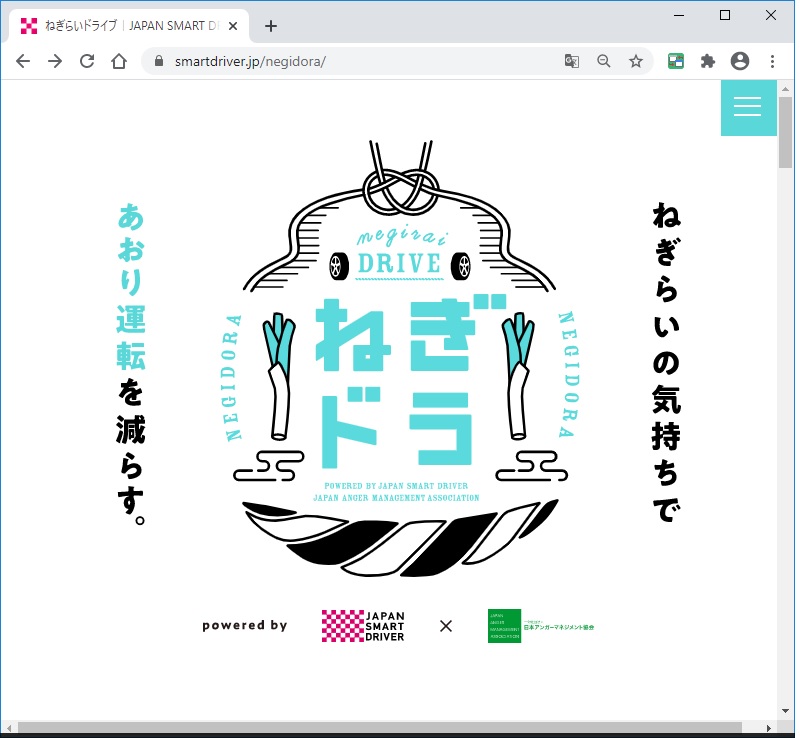Image resolution: width=800 pixels, height=738 pixels.
Task: Click the JAPAN SMART DRIVER logo link
Action: click(x=362, y=624)
